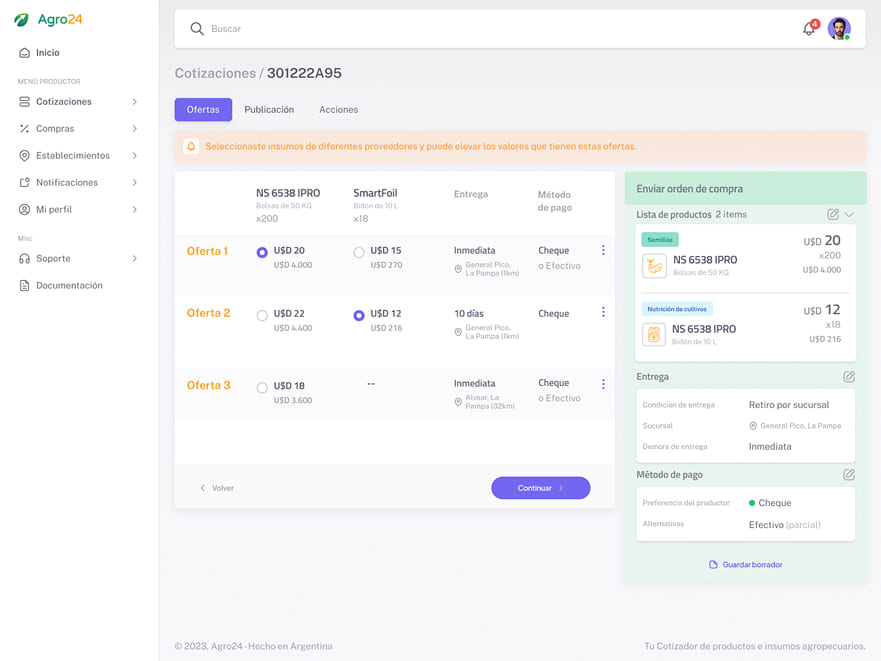Viewport: 881px width, 661px height.
Task: Edit the Entrega section
Action: pos(849,377)
